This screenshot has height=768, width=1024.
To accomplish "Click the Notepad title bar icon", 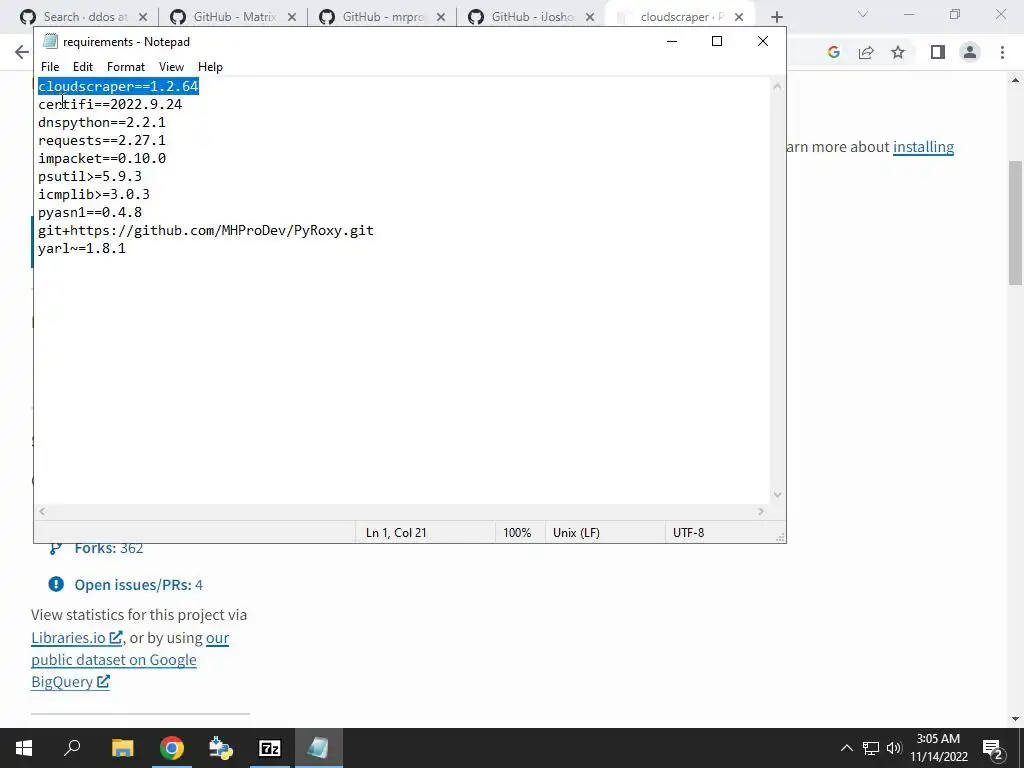I will 50,41.
